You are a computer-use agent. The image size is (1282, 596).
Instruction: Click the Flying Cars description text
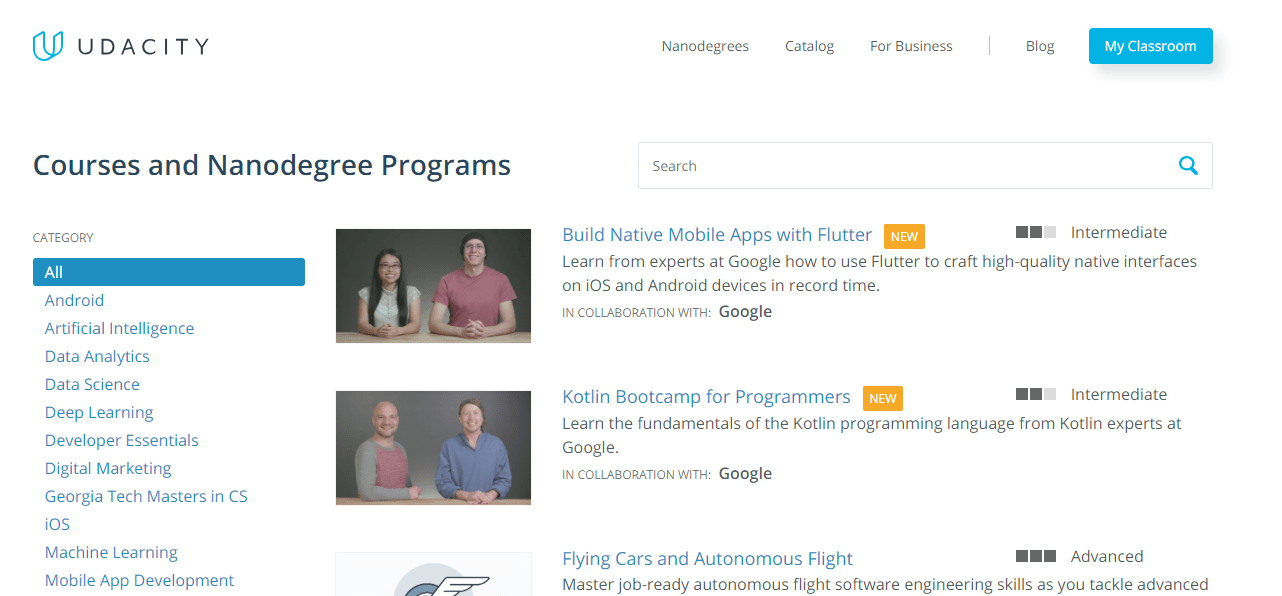click(885, 584)
